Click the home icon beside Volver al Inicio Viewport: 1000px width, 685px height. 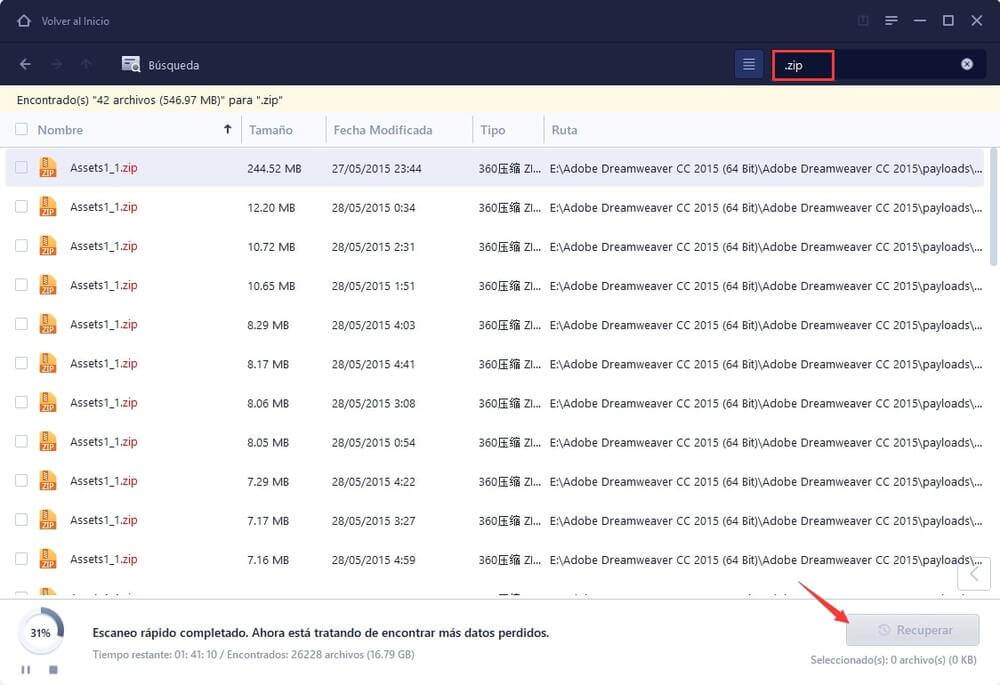coord(24,20)
